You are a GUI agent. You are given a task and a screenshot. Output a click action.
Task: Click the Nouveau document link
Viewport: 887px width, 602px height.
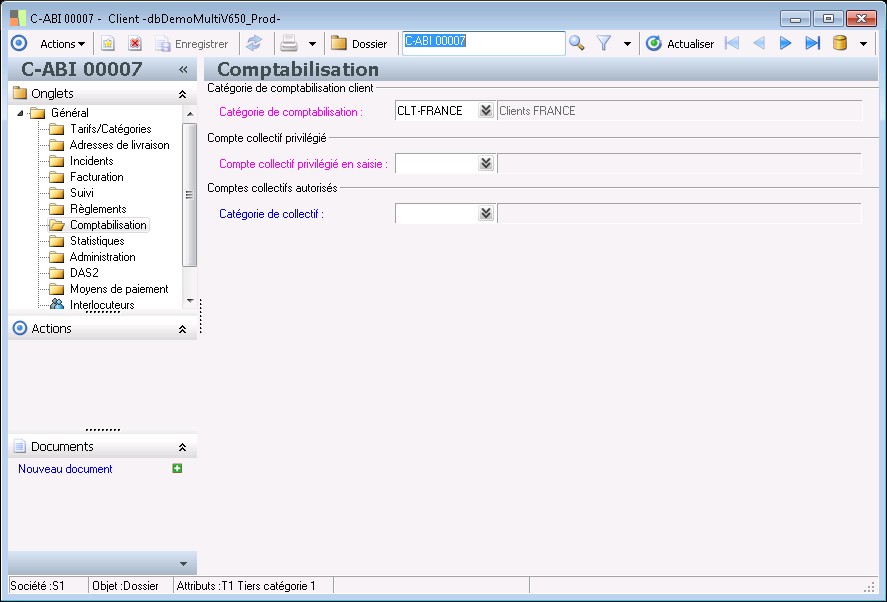(65, 469)
